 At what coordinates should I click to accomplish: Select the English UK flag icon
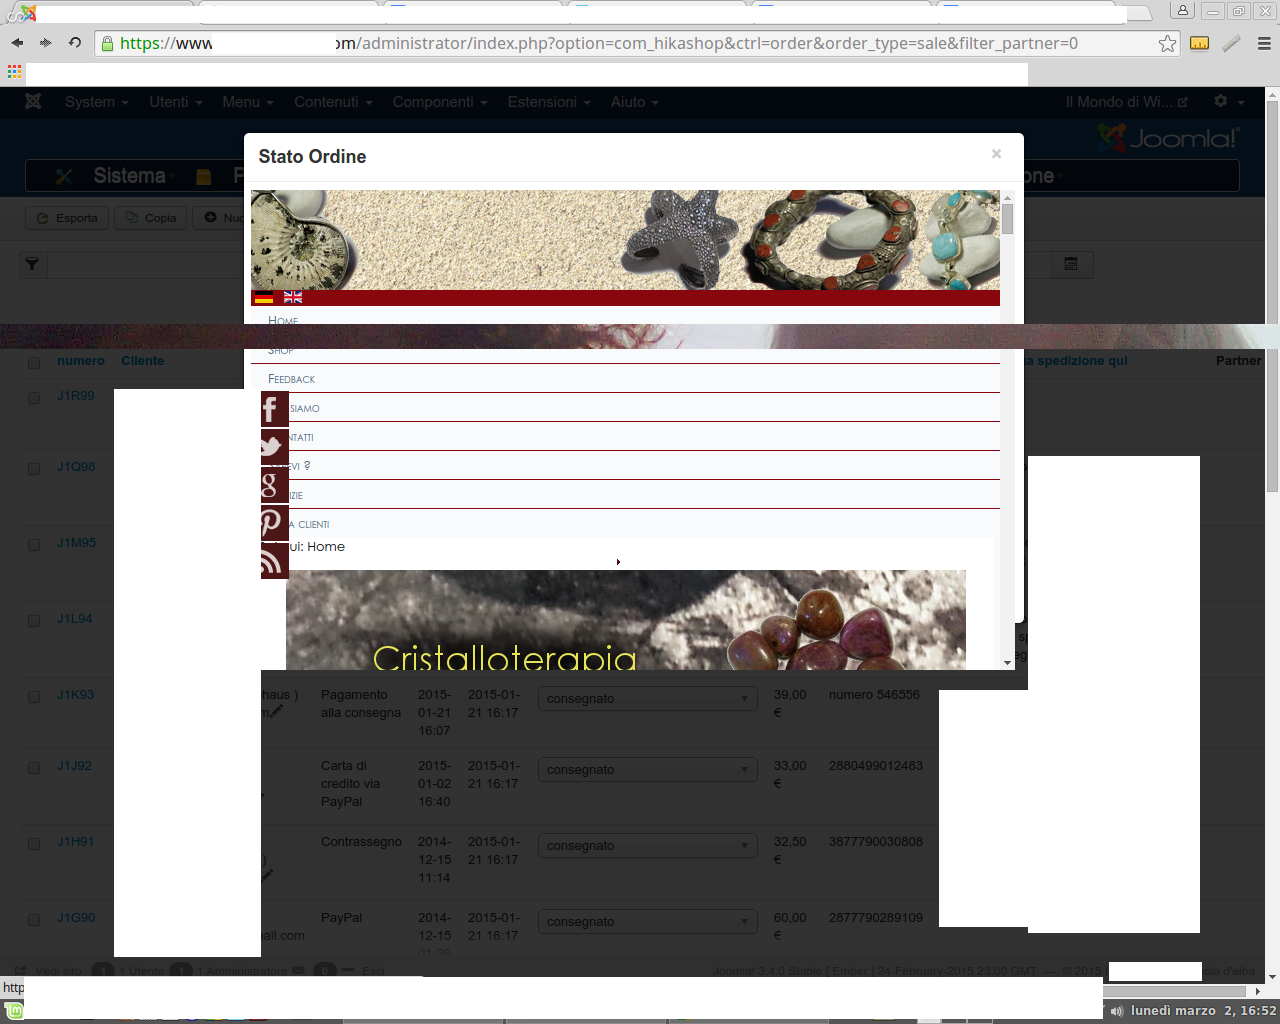pyautogui.click(x=293, y=297)
